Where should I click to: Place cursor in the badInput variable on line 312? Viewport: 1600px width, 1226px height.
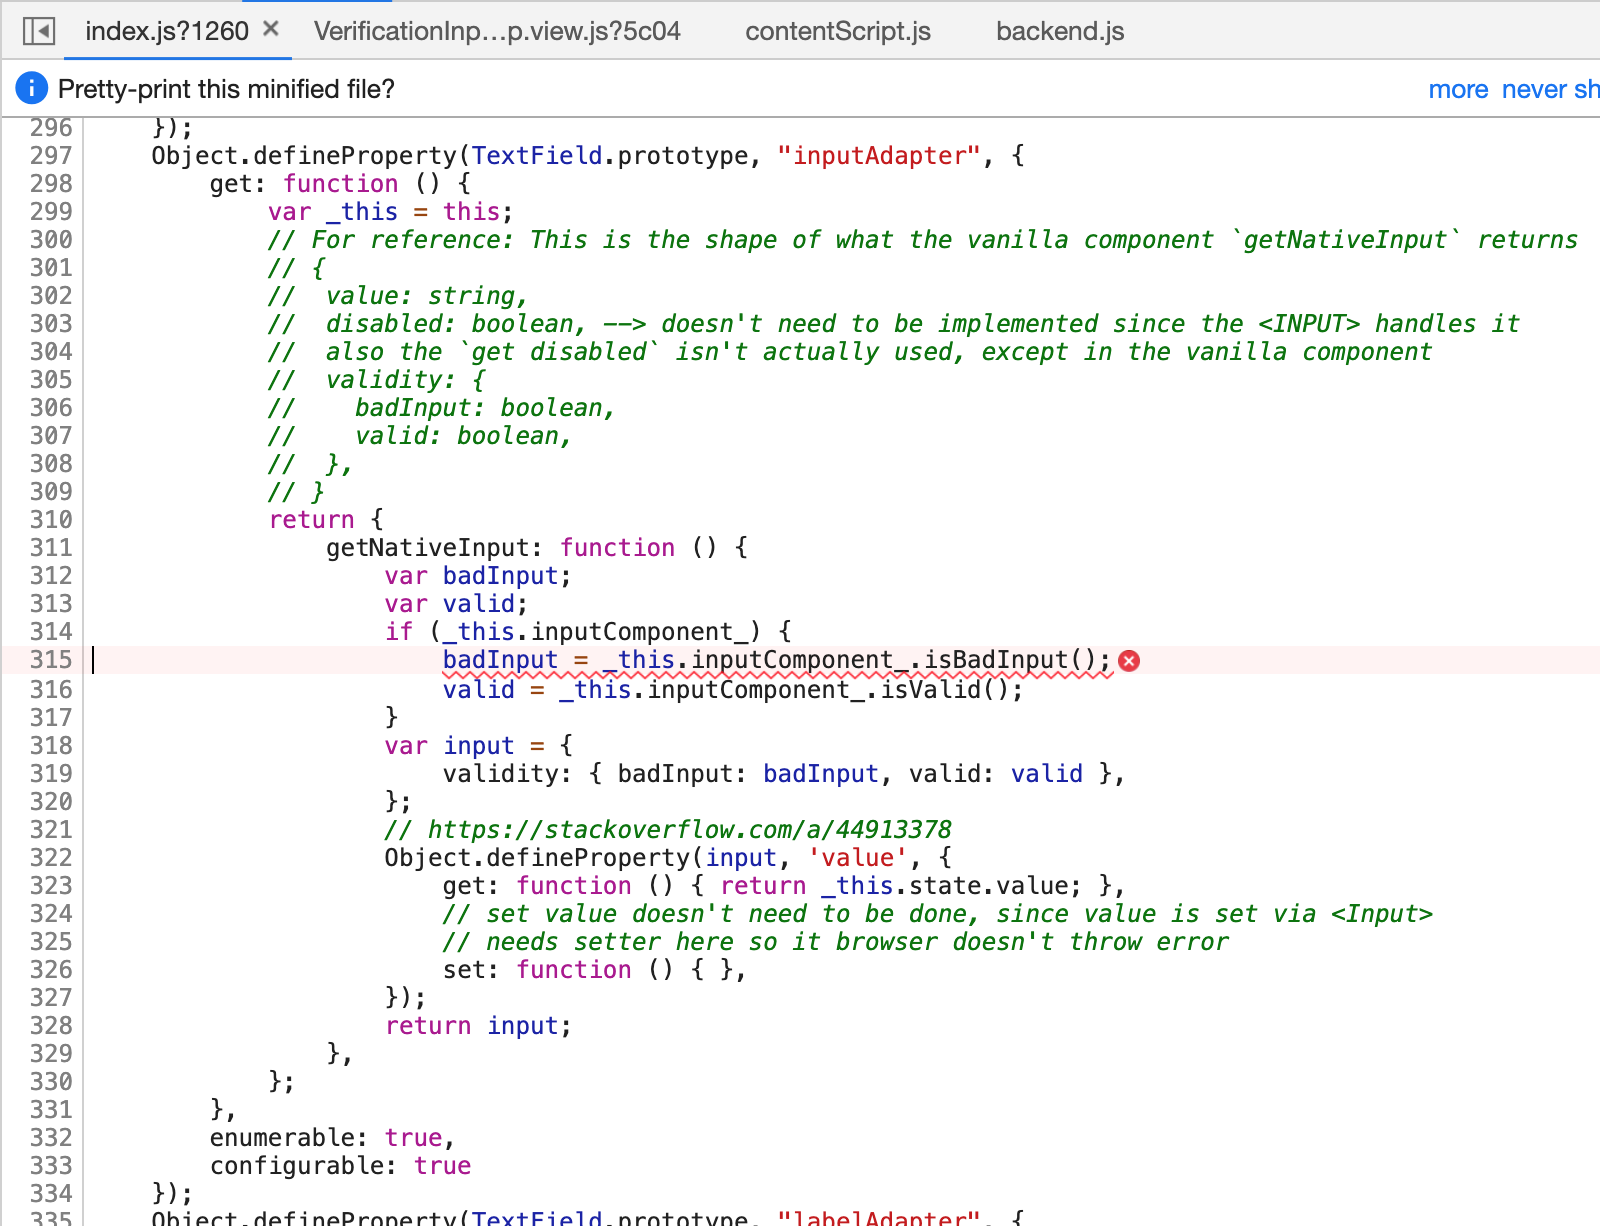(500, 575)
